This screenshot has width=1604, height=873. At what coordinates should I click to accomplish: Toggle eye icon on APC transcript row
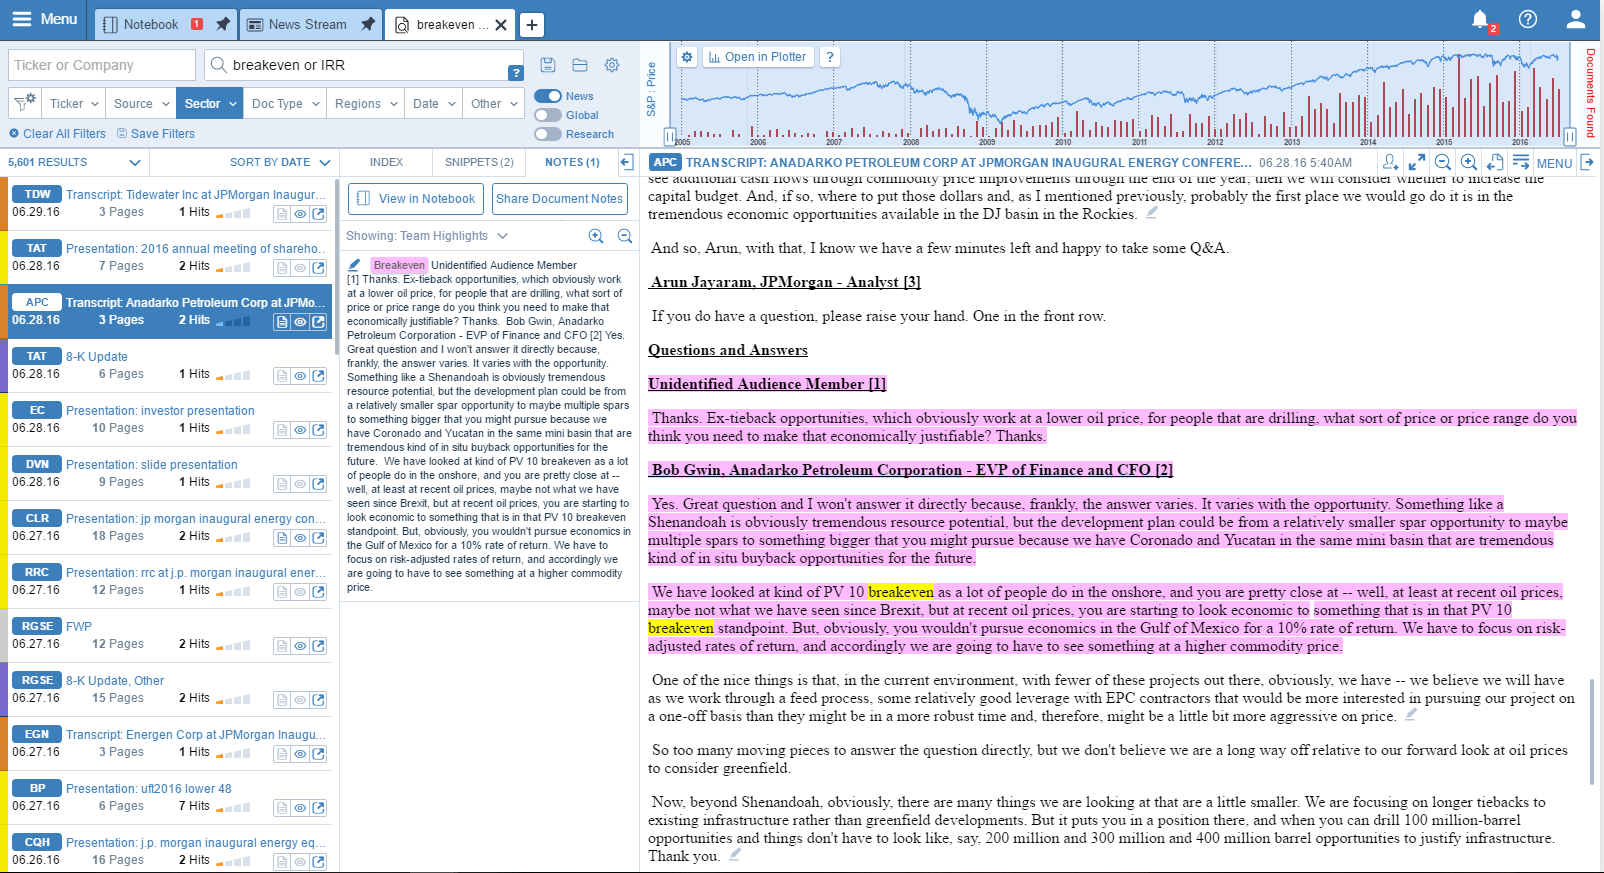300,322
